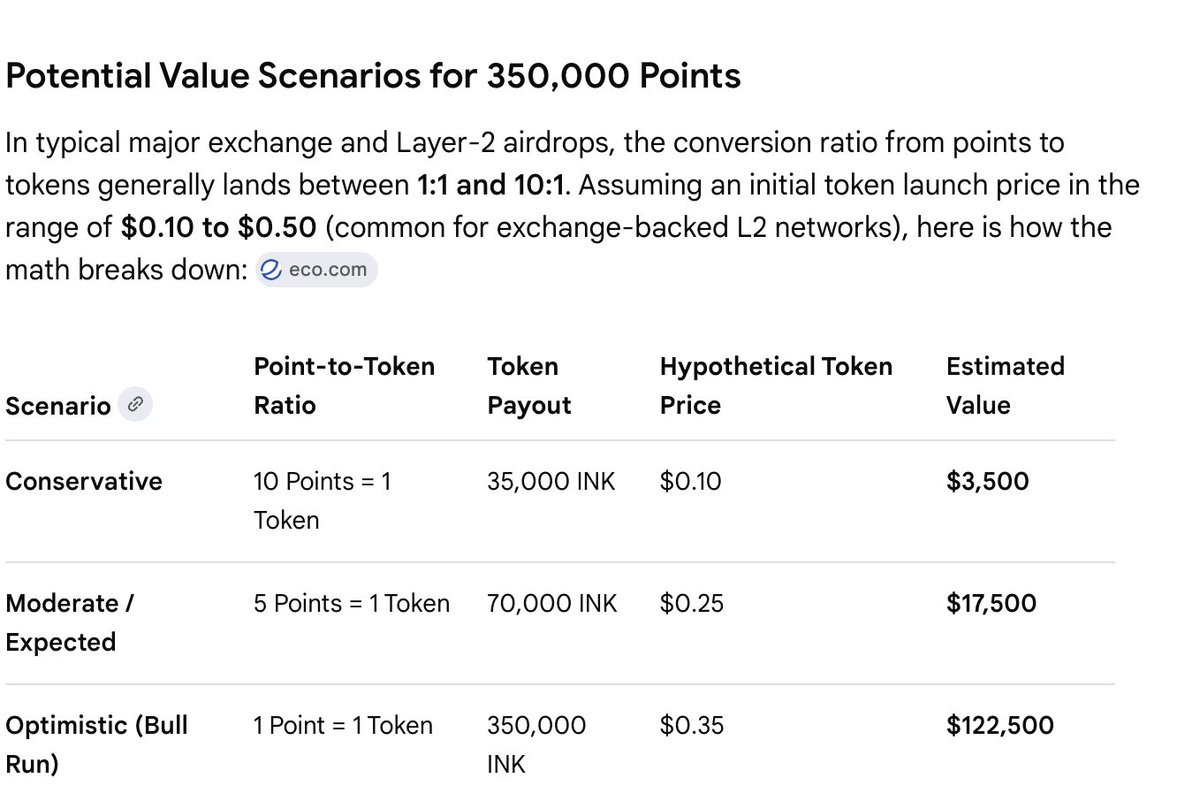The width and height of the screenshot is (1200, 801).
Task: Click the Hypothetical Token Price header
Action: (x=776, y=385)
